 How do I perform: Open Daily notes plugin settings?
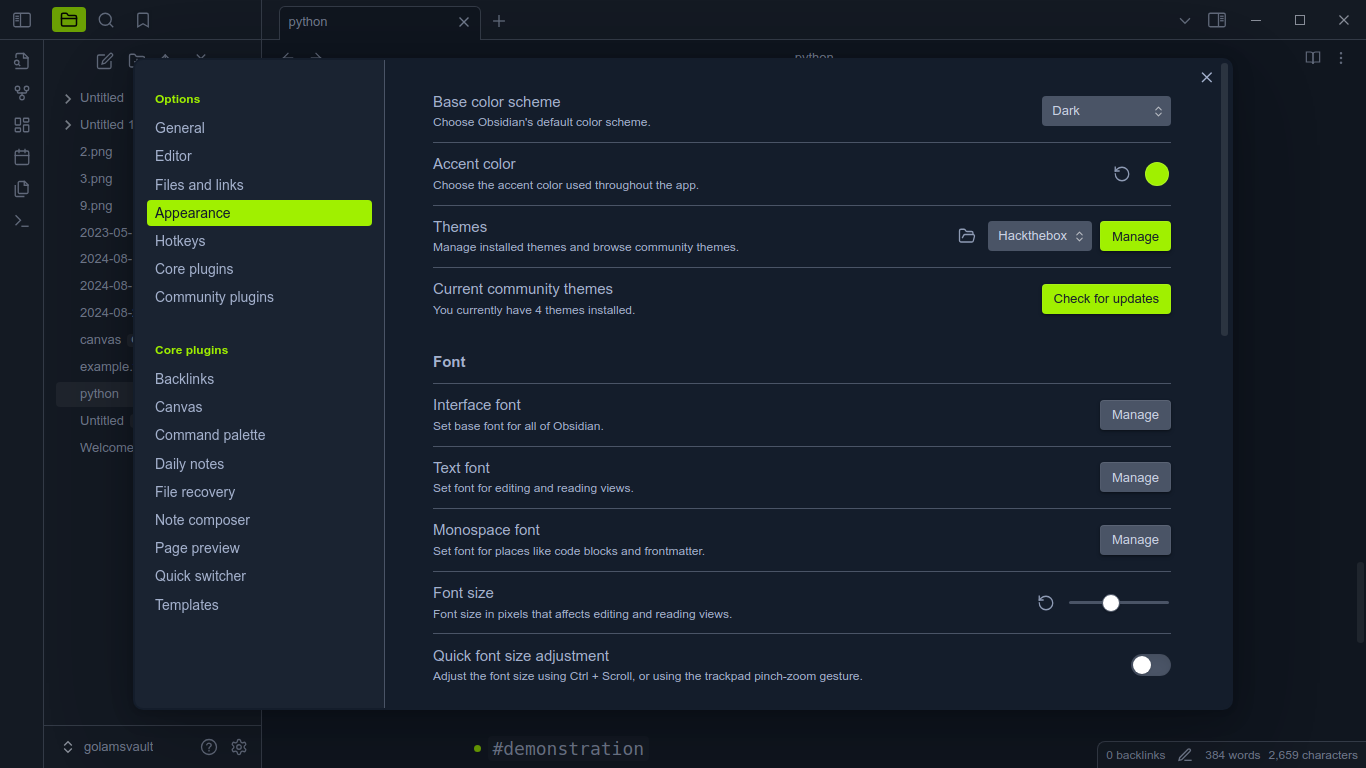click(x=259, y=464)
